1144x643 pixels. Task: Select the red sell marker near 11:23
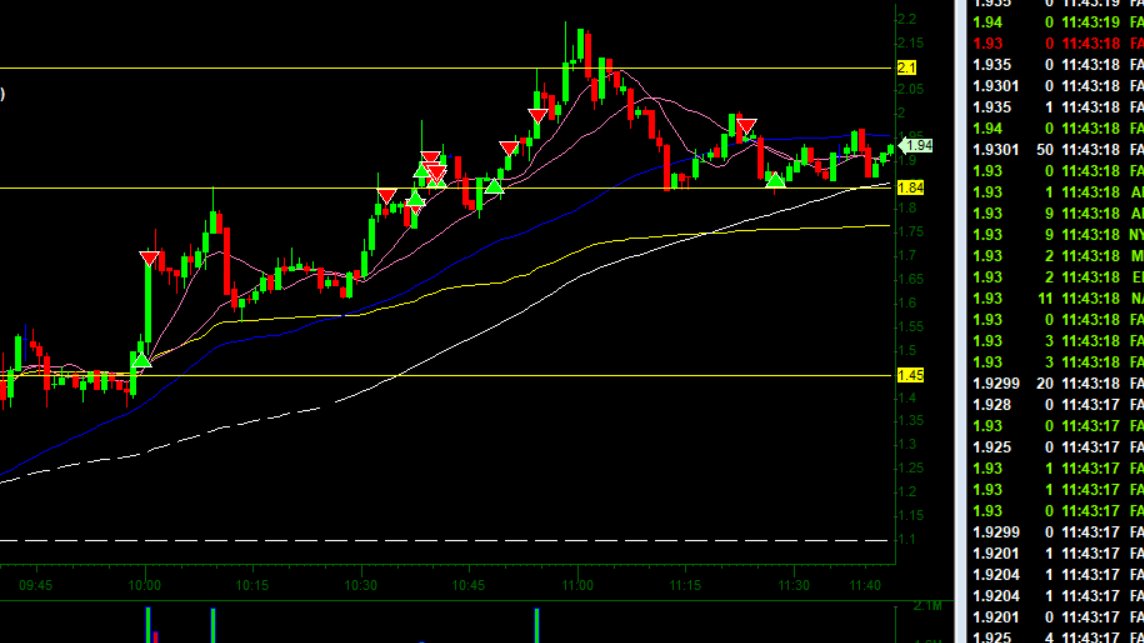click(x=746, y=128)
